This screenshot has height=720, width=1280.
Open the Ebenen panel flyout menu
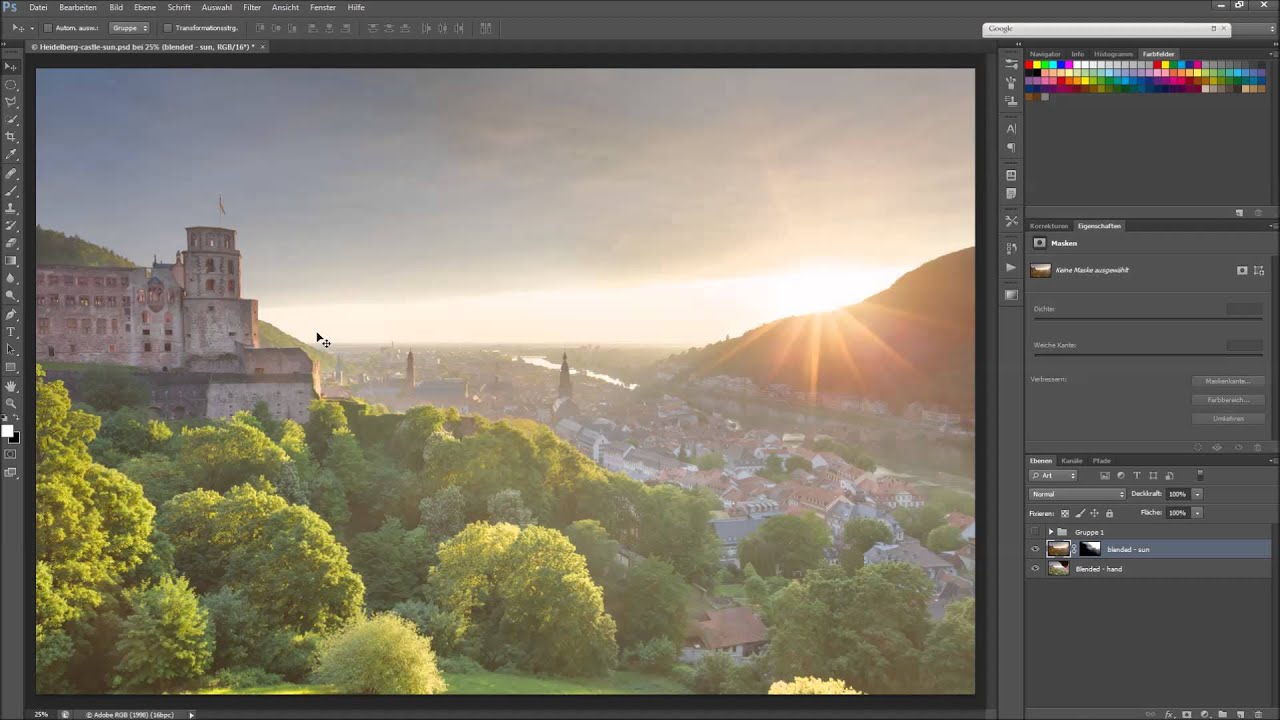coord(1273,461)
